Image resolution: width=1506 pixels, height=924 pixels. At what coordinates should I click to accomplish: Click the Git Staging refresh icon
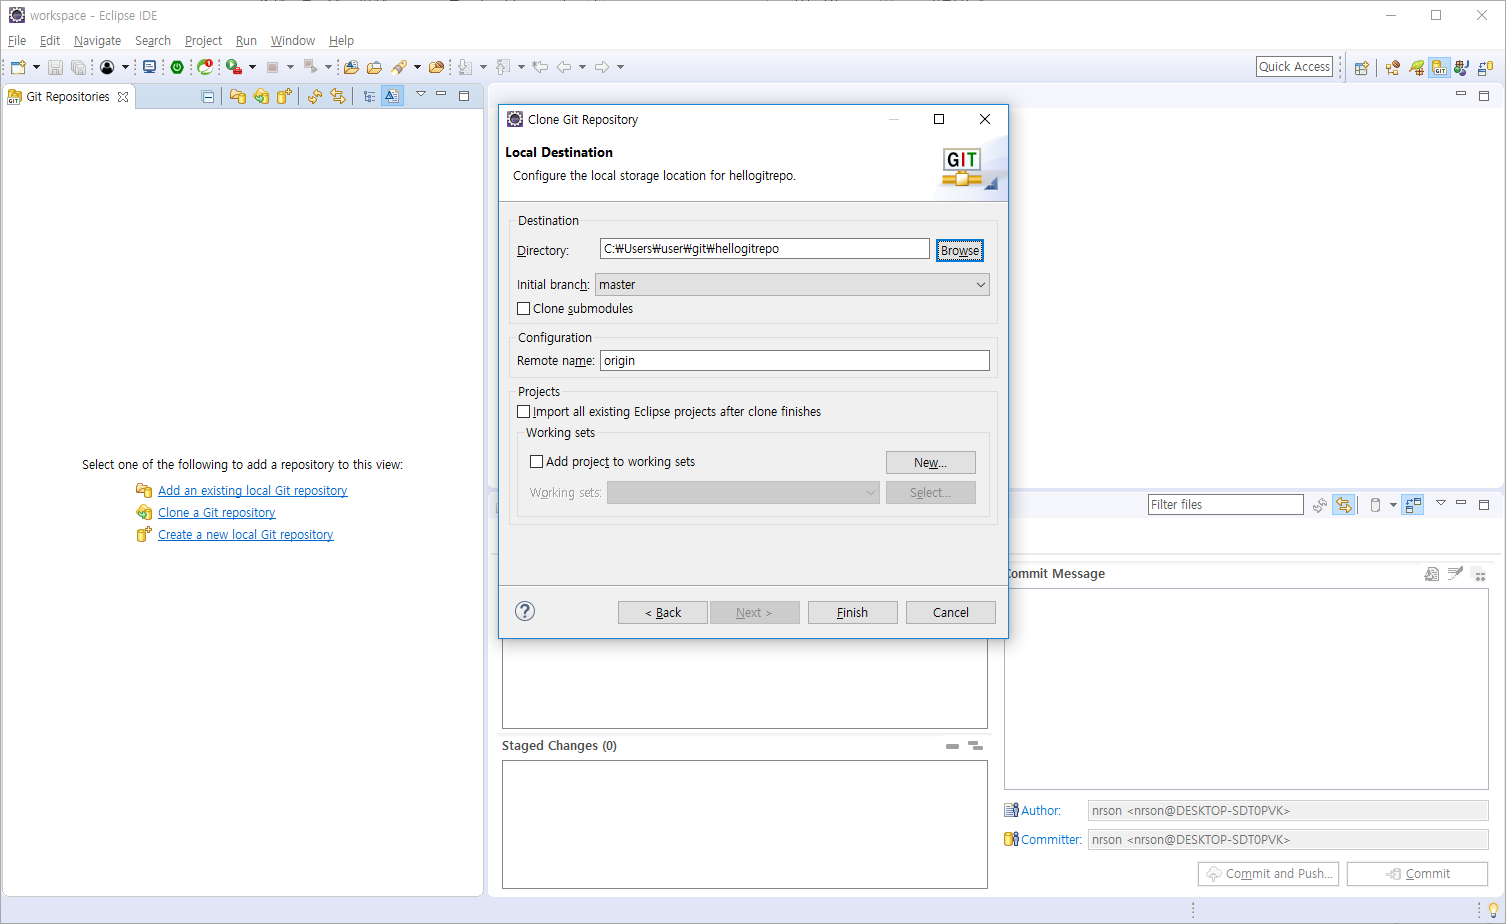pyautogui.click(x=1320, y=505)
